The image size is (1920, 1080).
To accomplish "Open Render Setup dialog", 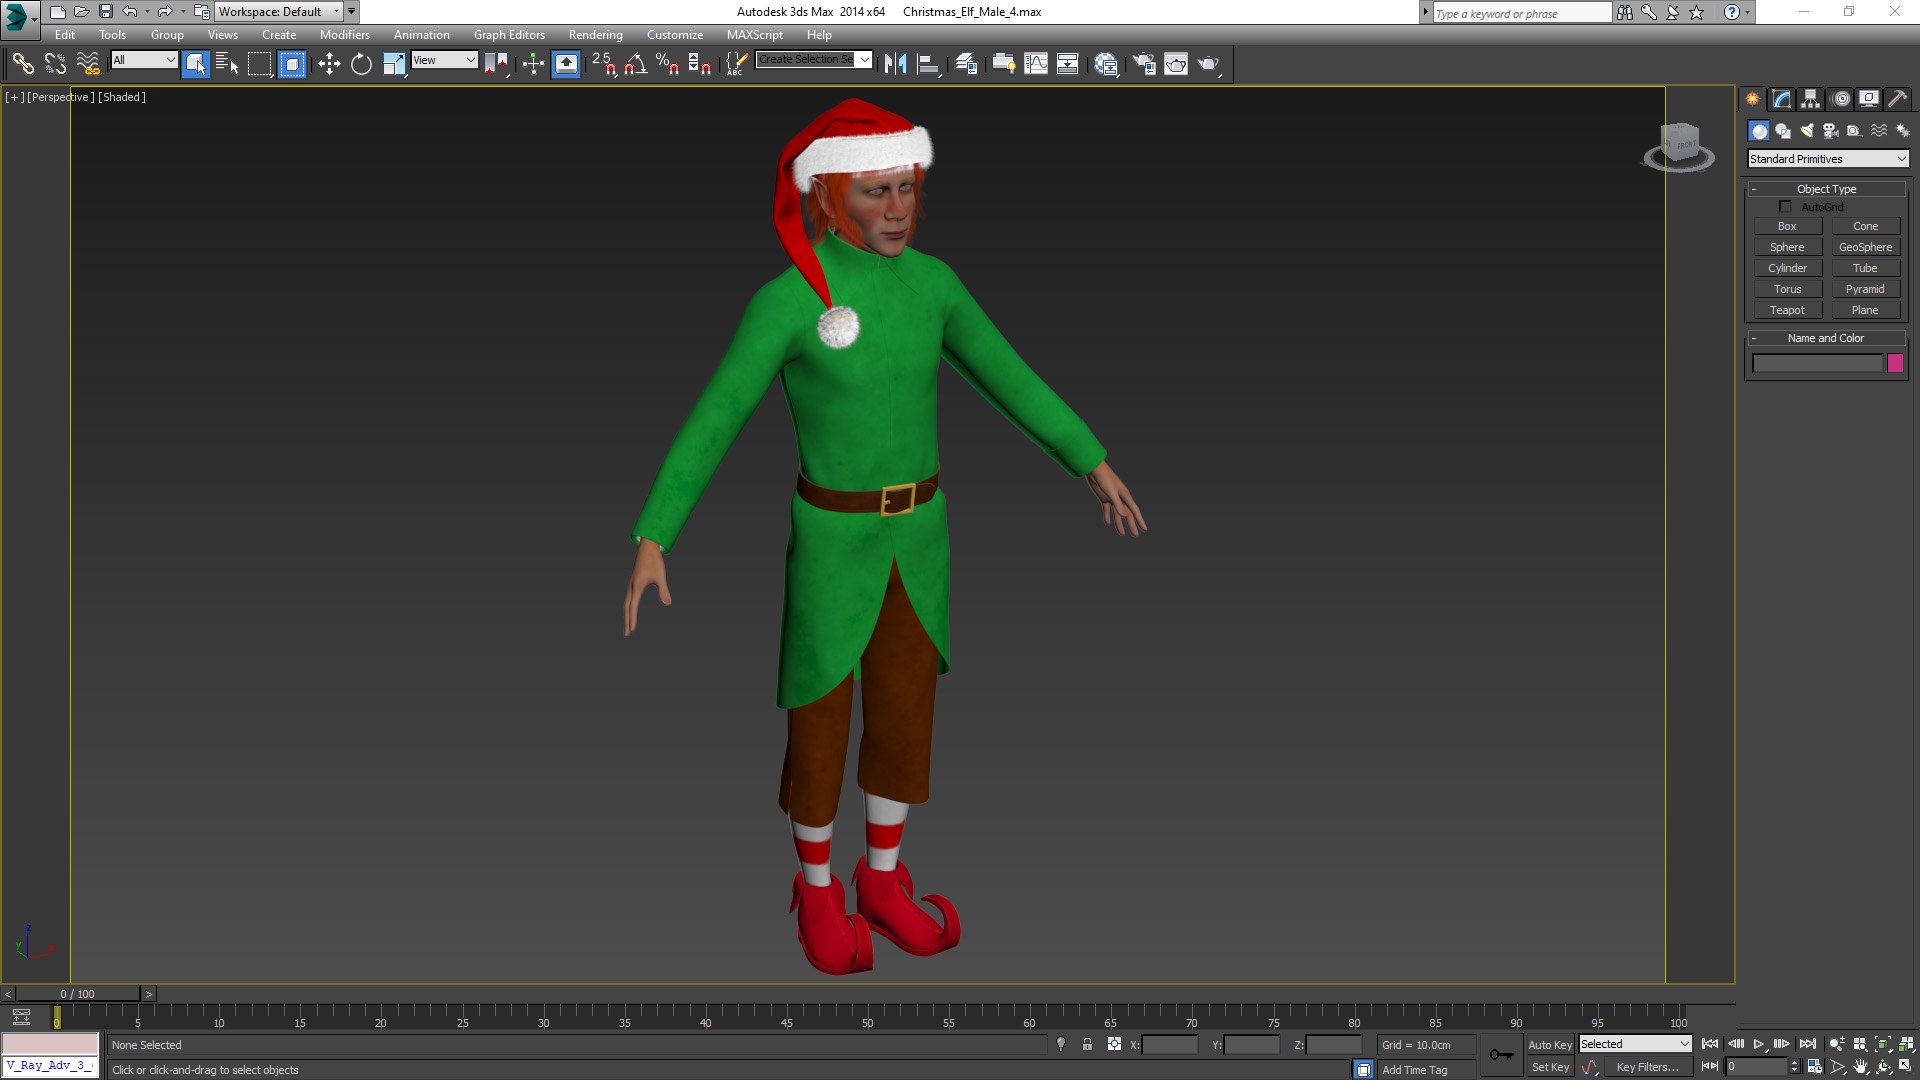I will point(1143,64).
